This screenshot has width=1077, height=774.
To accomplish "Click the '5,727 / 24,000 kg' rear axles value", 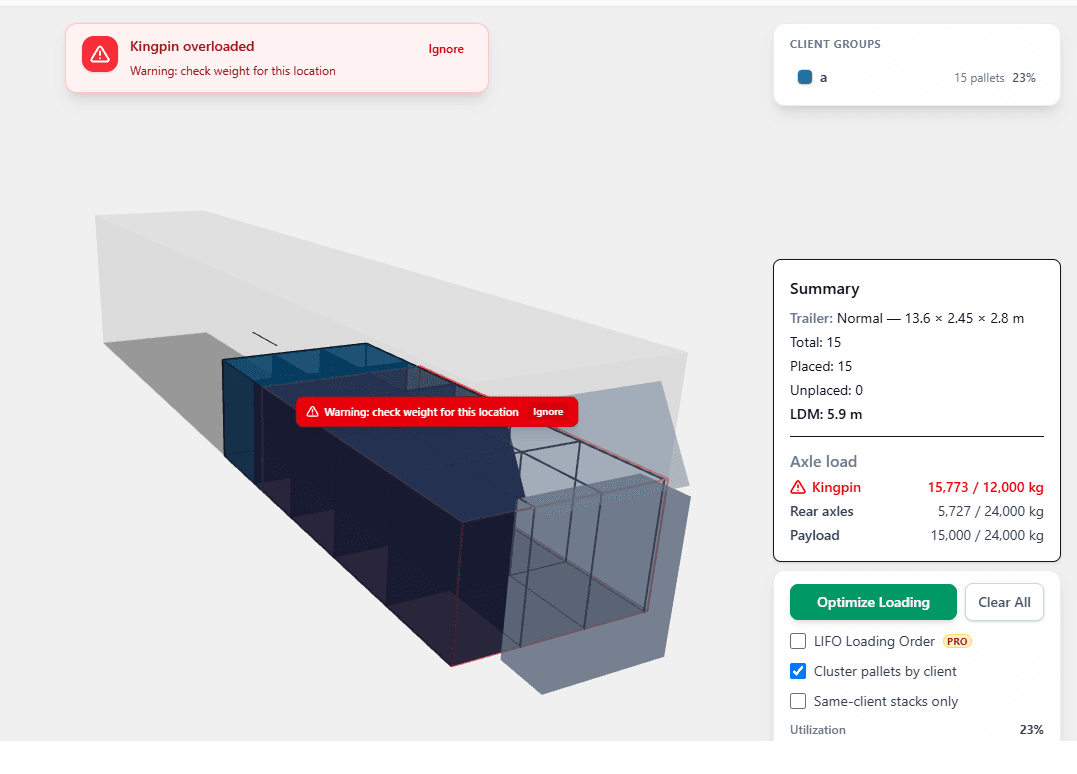I will click(x=990, y=512).
